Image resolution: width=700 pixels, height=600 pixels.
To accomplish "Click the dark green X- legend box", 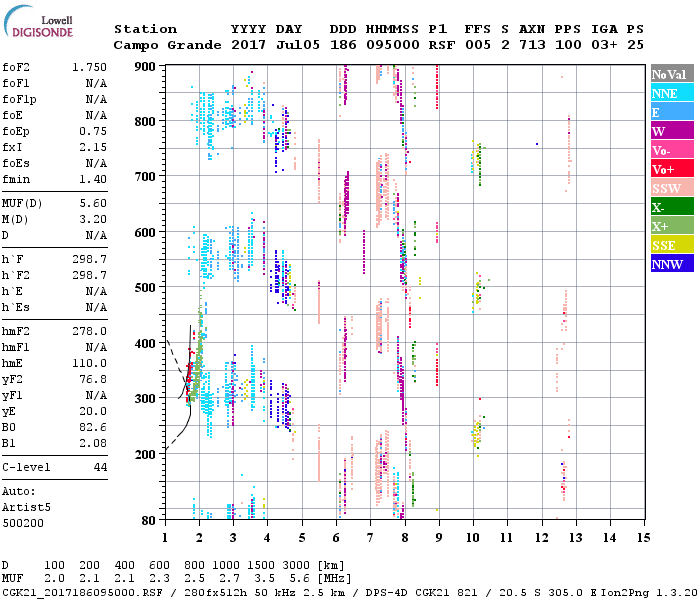I will 669,207.
